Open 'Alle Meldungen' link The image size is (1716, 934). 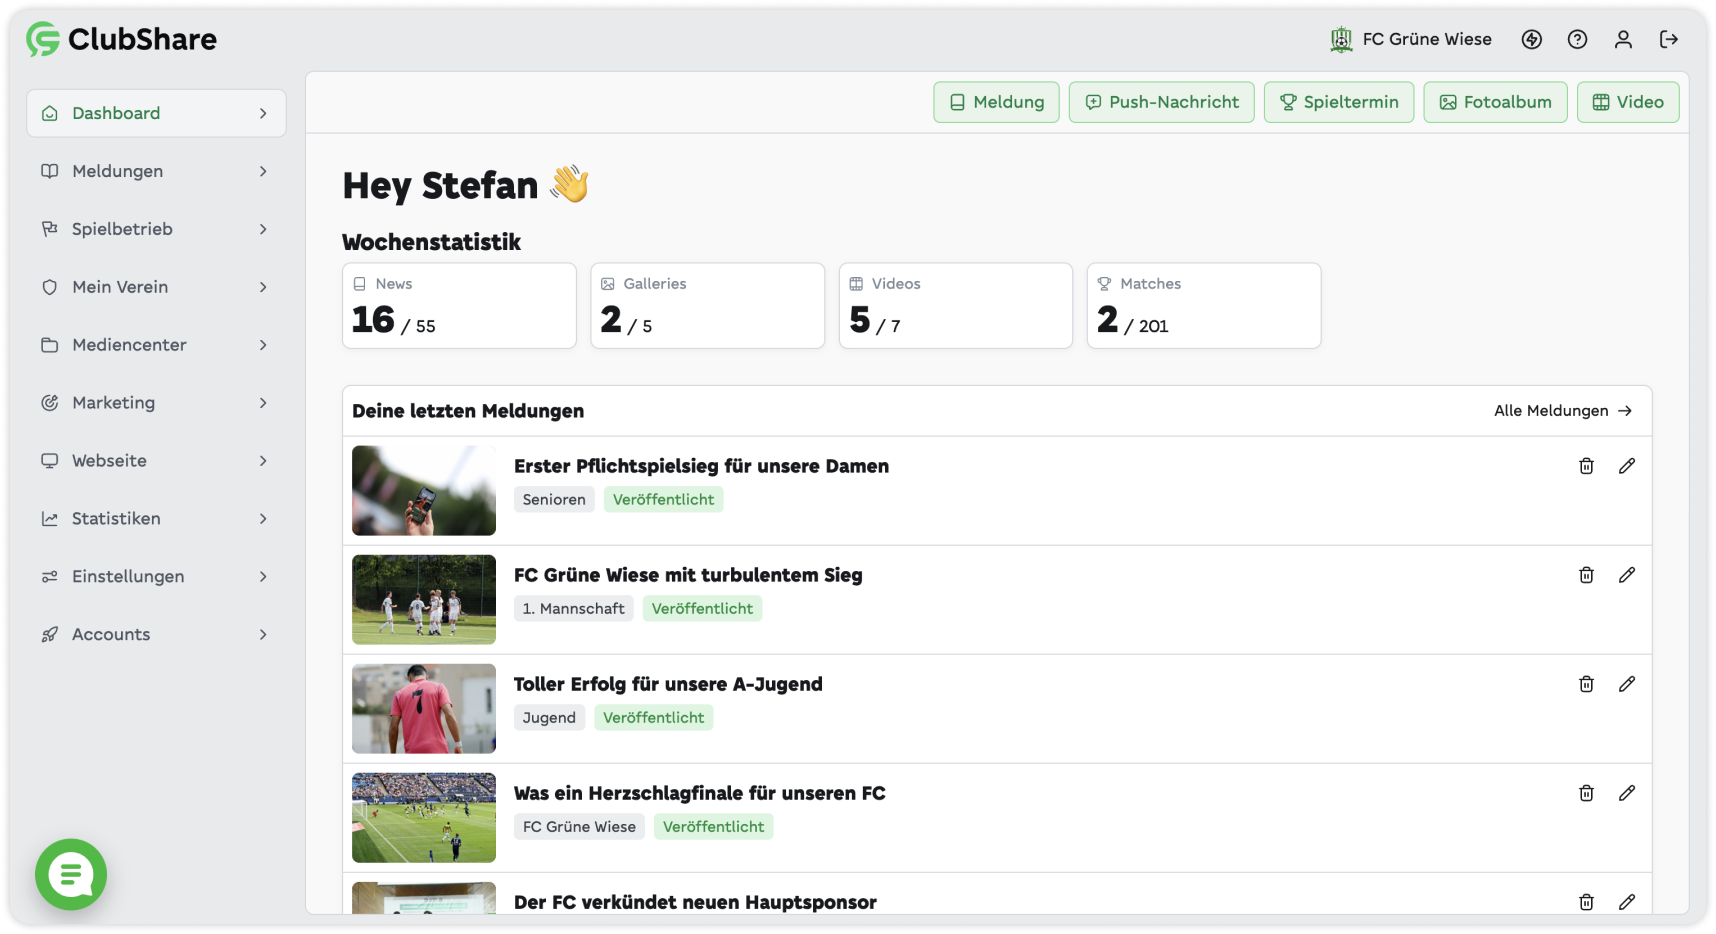click(x=1563, y=411)
